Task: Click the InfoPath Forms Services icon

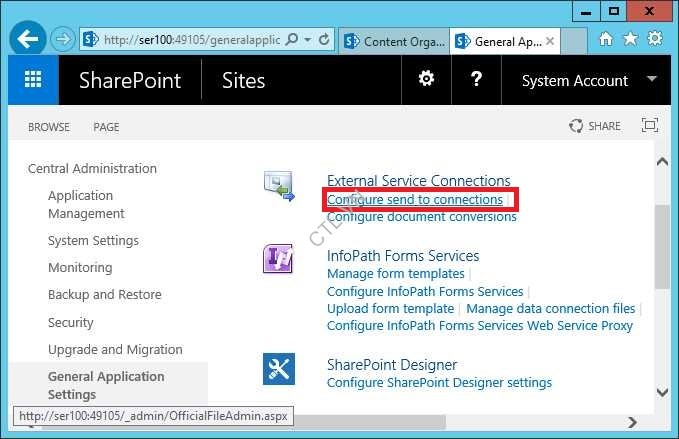Action: pyautogui.click(x=278, y=259)
